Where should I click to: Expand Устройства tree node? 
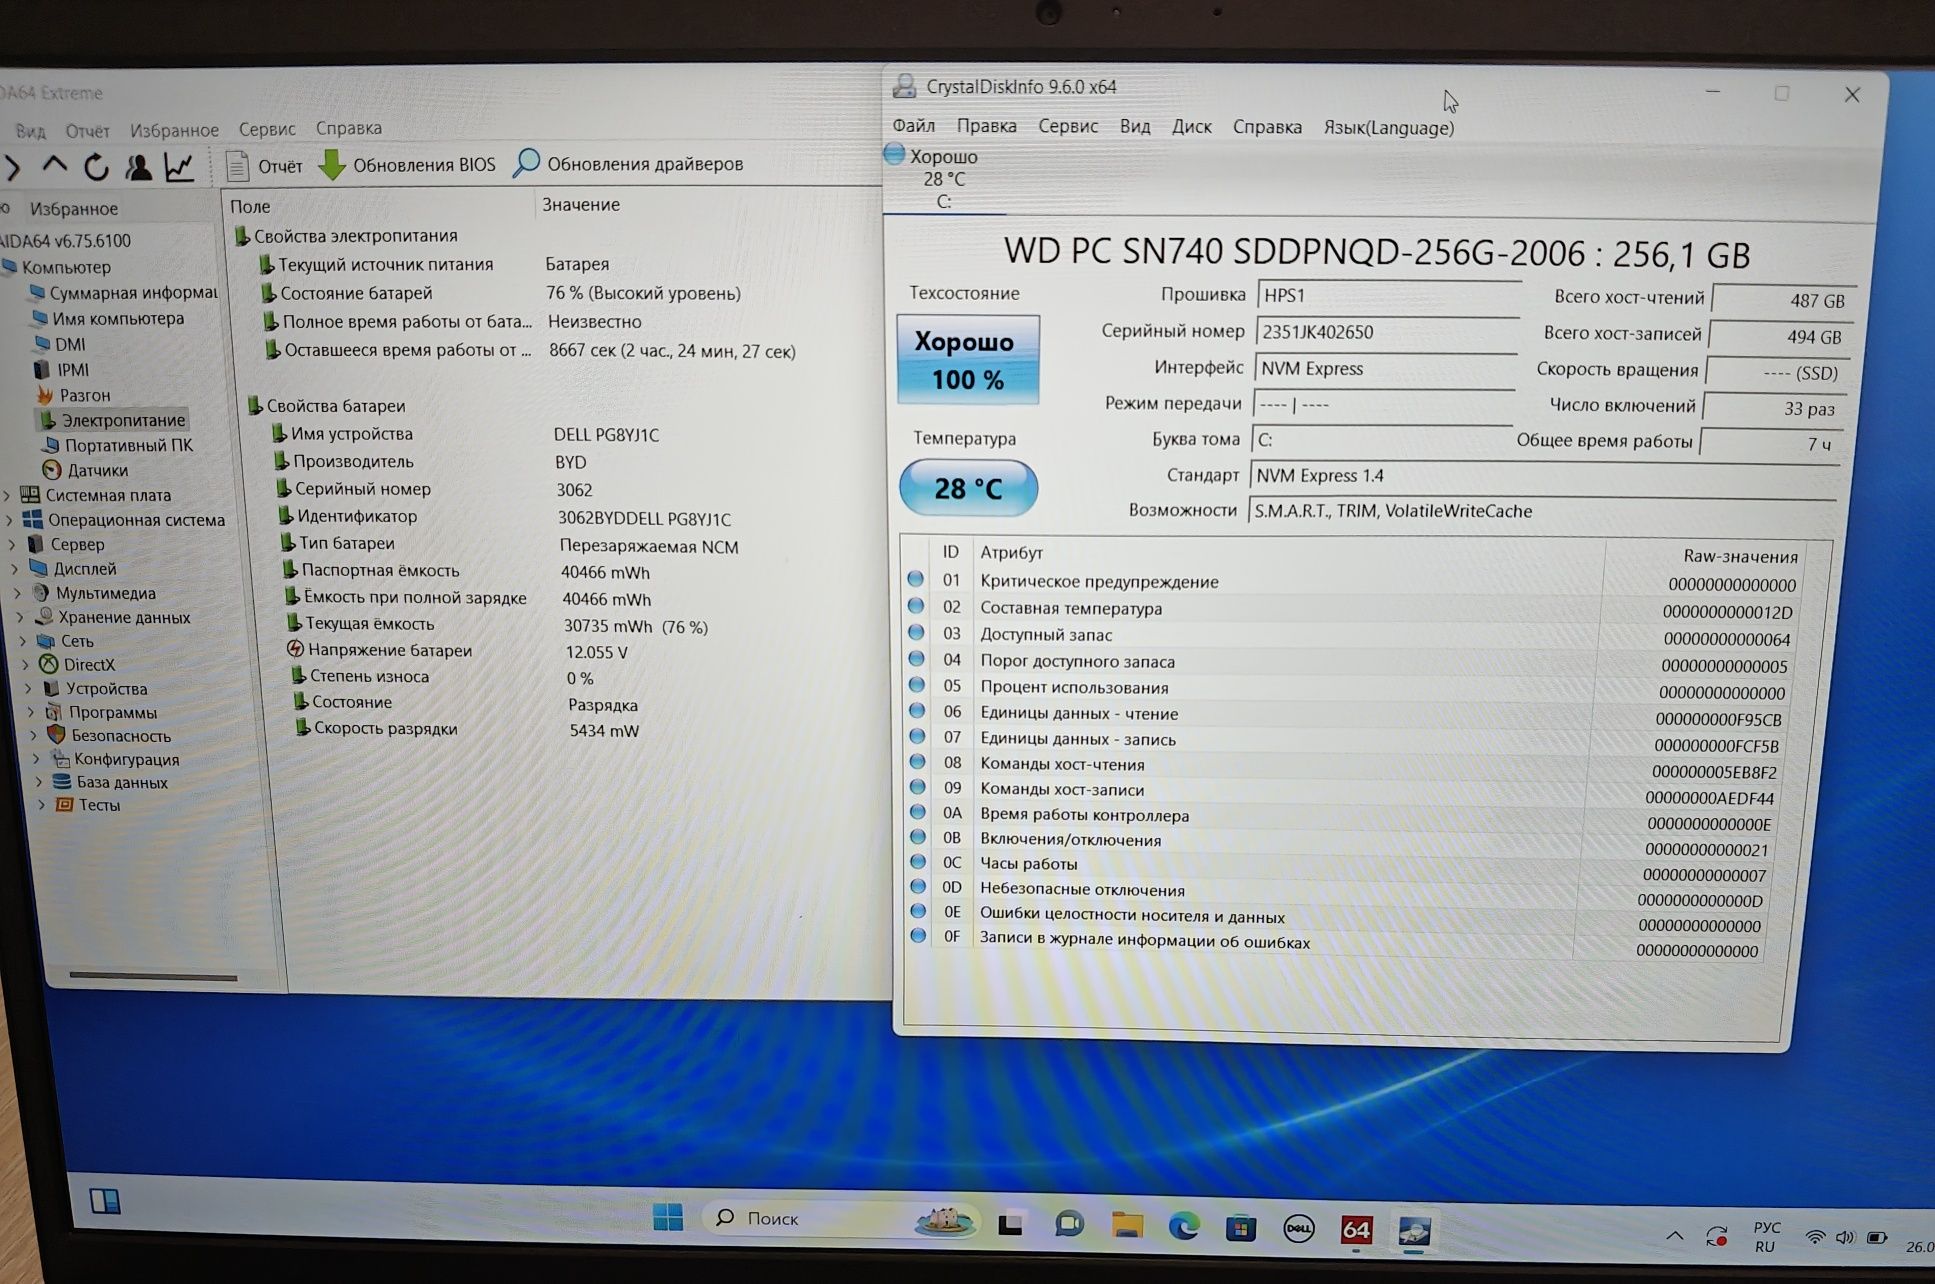point(29,688)
